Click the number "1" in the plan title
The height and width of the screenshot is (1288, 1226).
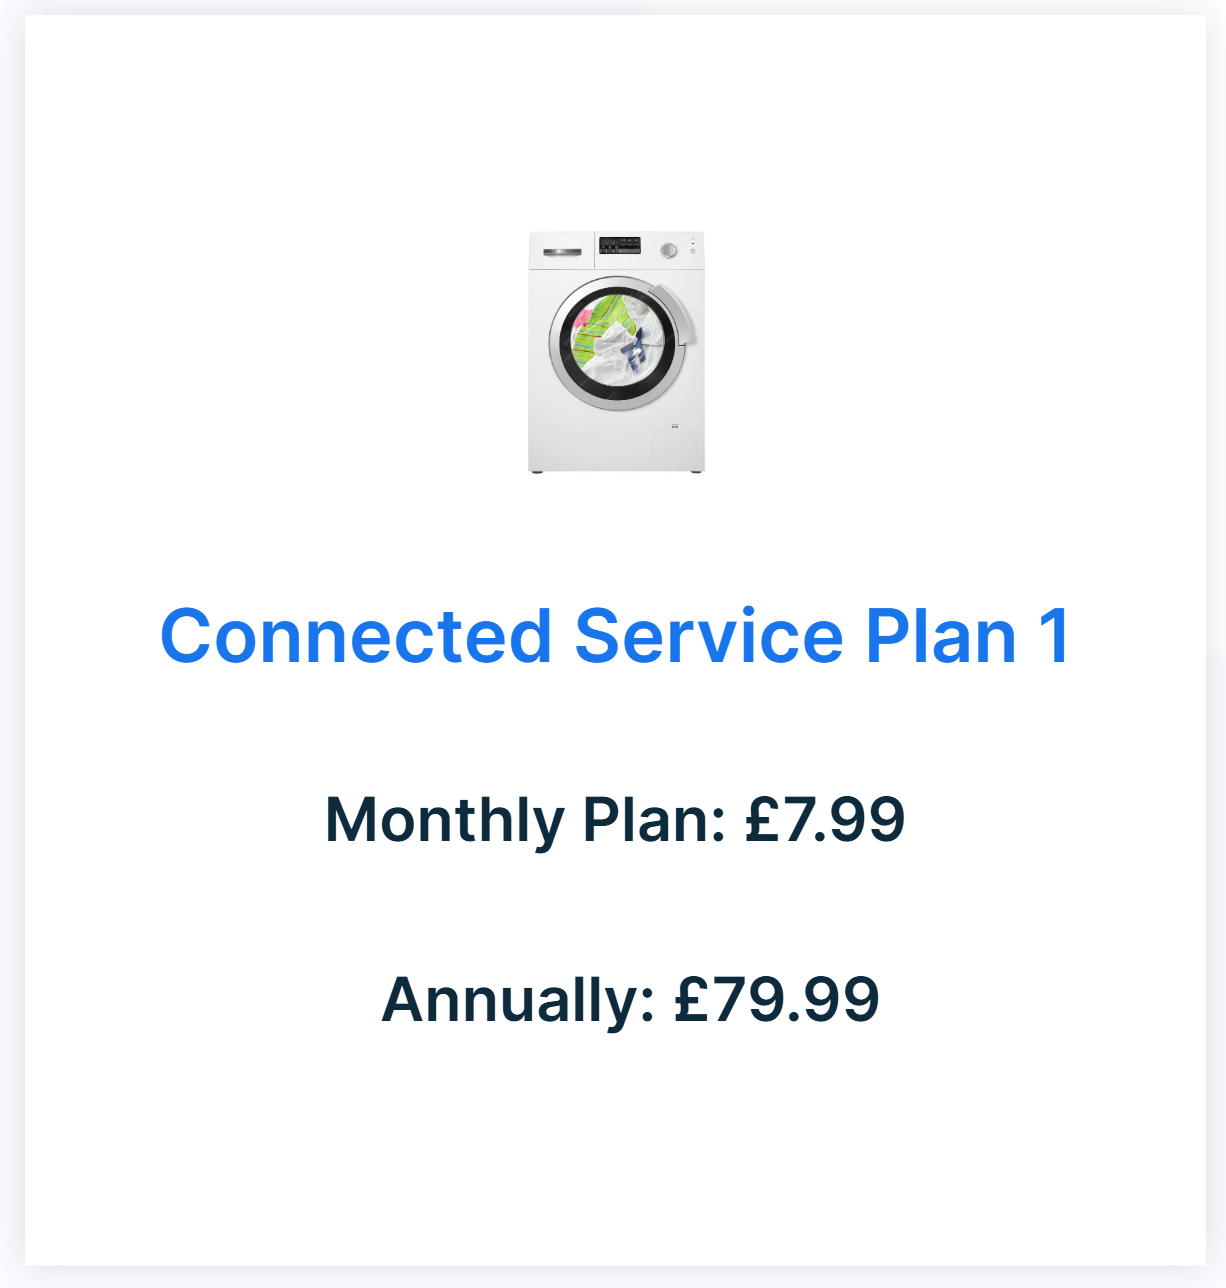(x=1054, y=637)
